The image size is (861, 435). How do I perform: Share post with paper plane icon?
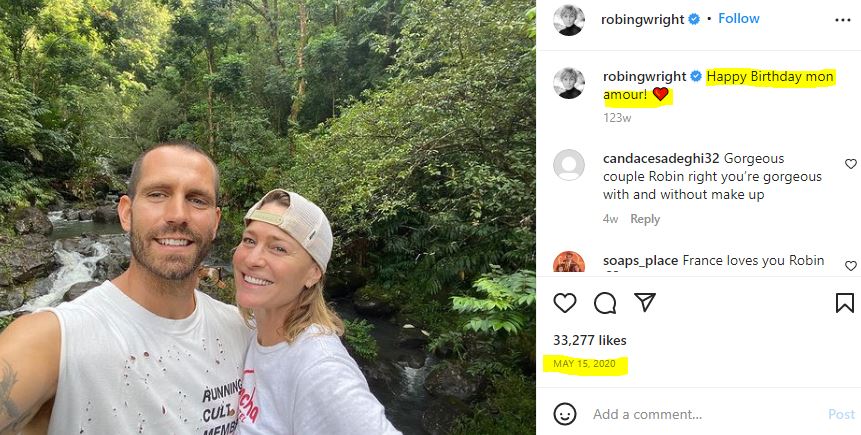tap(645, 302)
